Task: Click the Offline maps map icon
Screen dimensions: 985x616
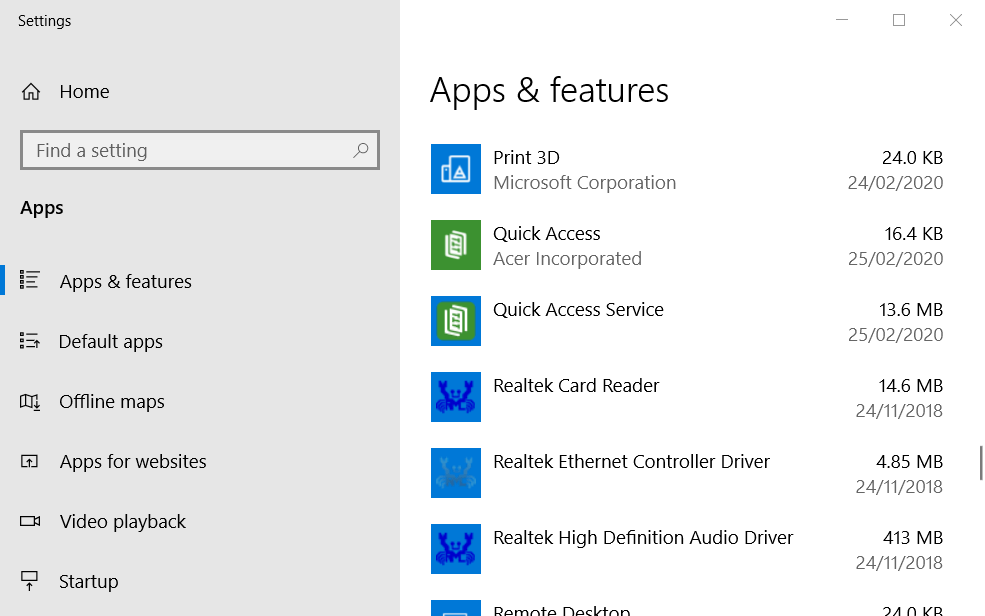Action: 30,401
